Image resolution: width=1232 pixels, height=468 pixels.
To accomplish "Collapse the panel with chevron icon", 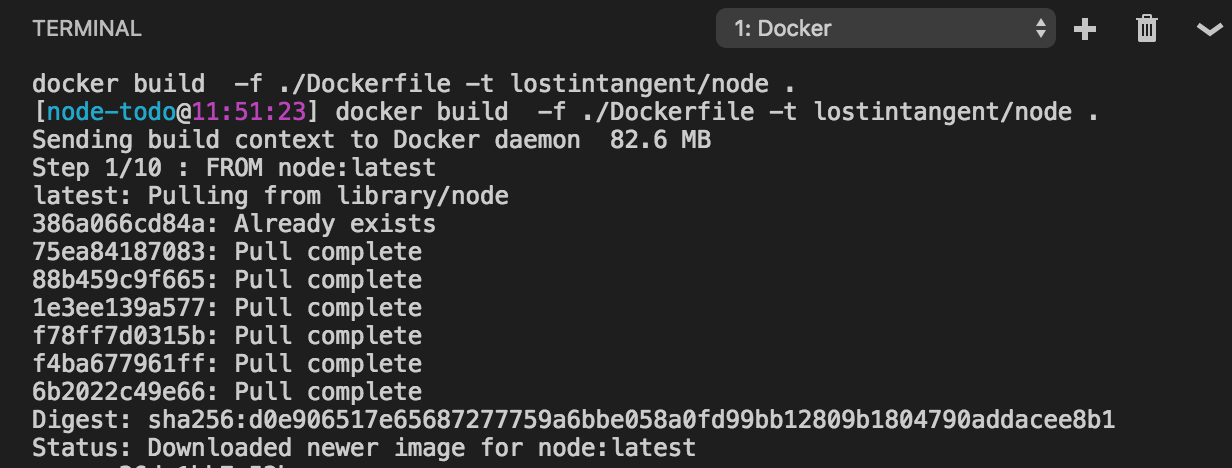I will [1208, 30].
